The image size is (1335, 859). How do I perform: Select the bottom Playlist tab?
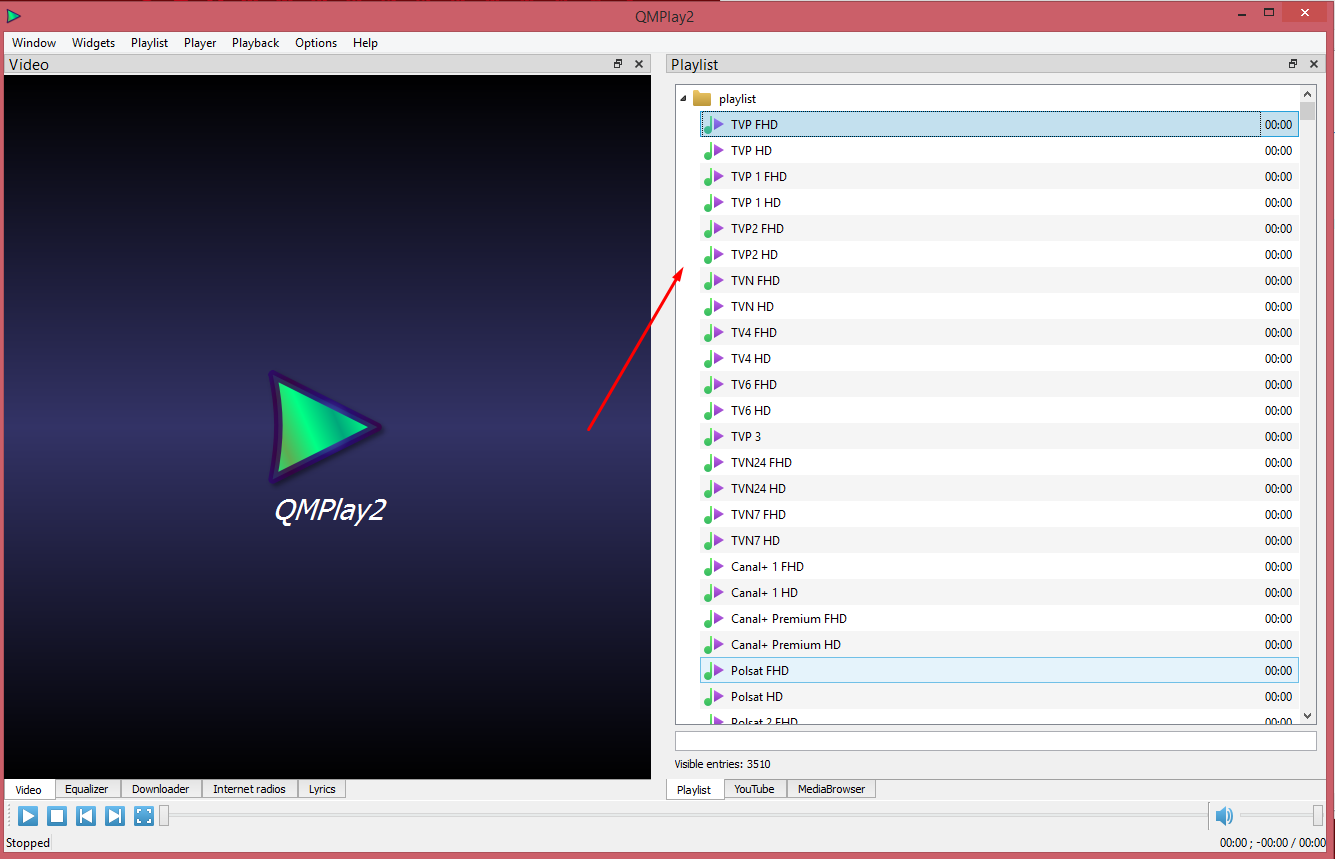pyautogui.click(x=694, y=790)
